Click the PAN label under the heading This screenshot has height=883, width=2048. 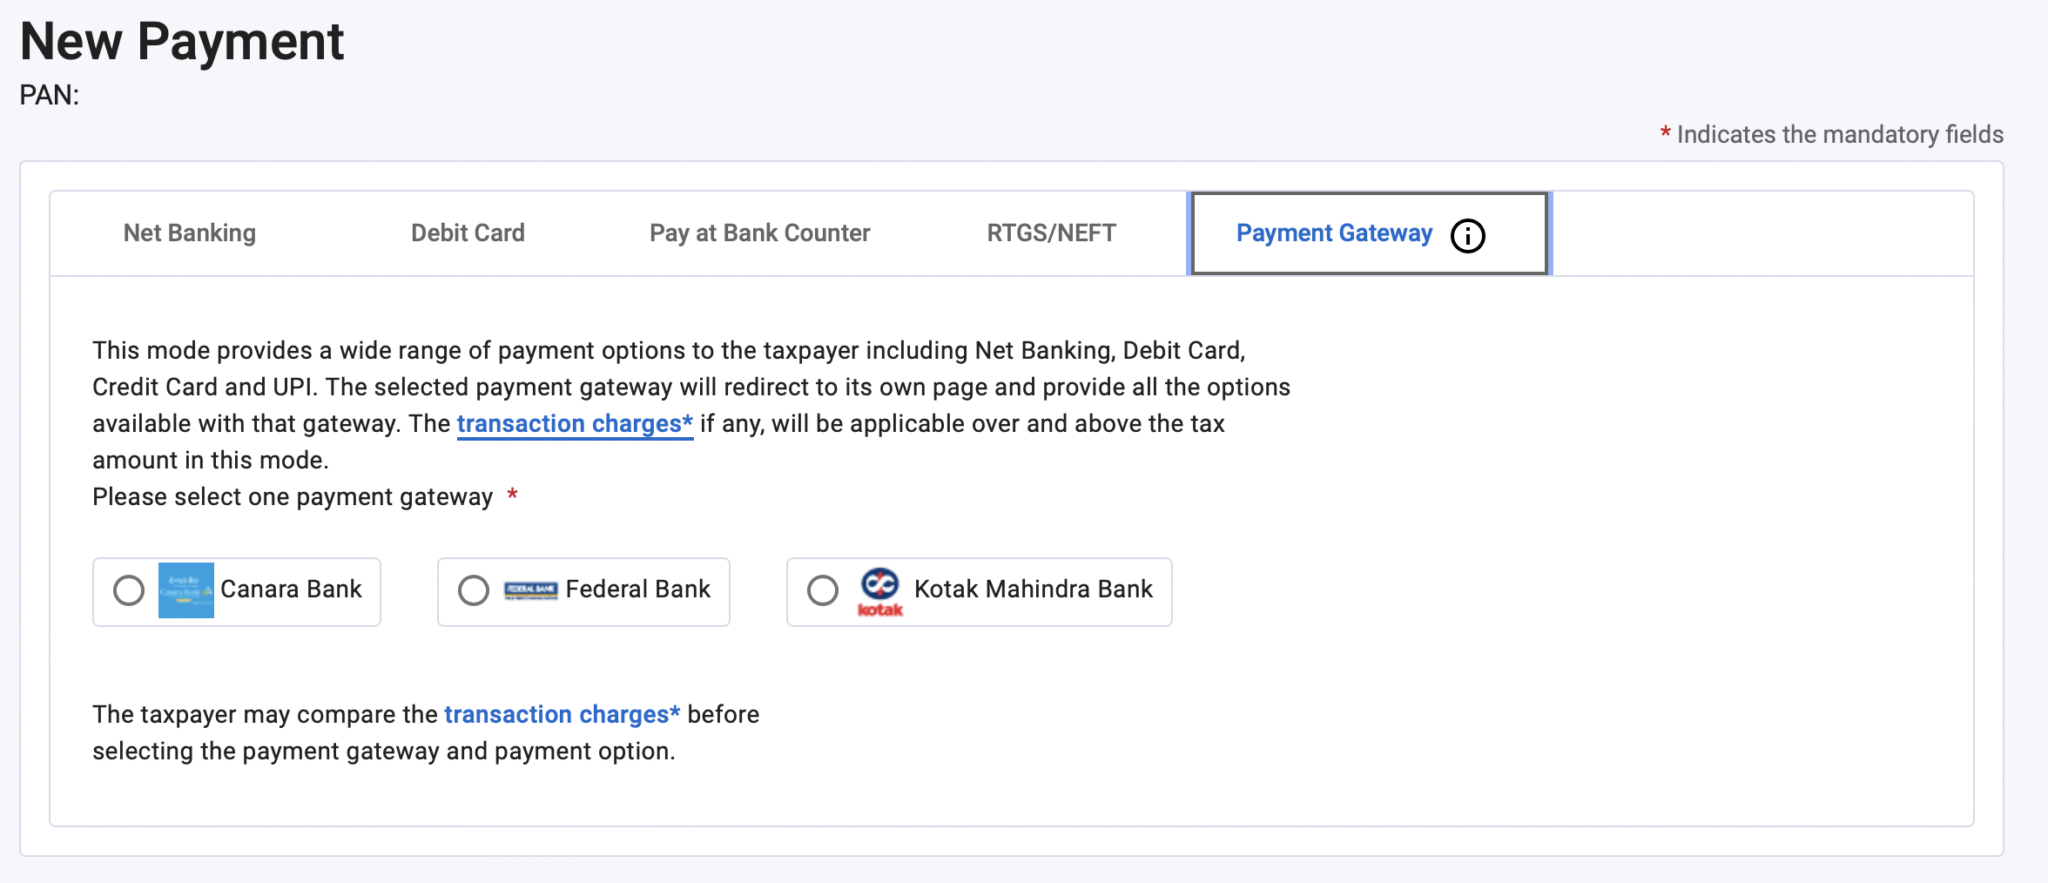pos(49,95)
